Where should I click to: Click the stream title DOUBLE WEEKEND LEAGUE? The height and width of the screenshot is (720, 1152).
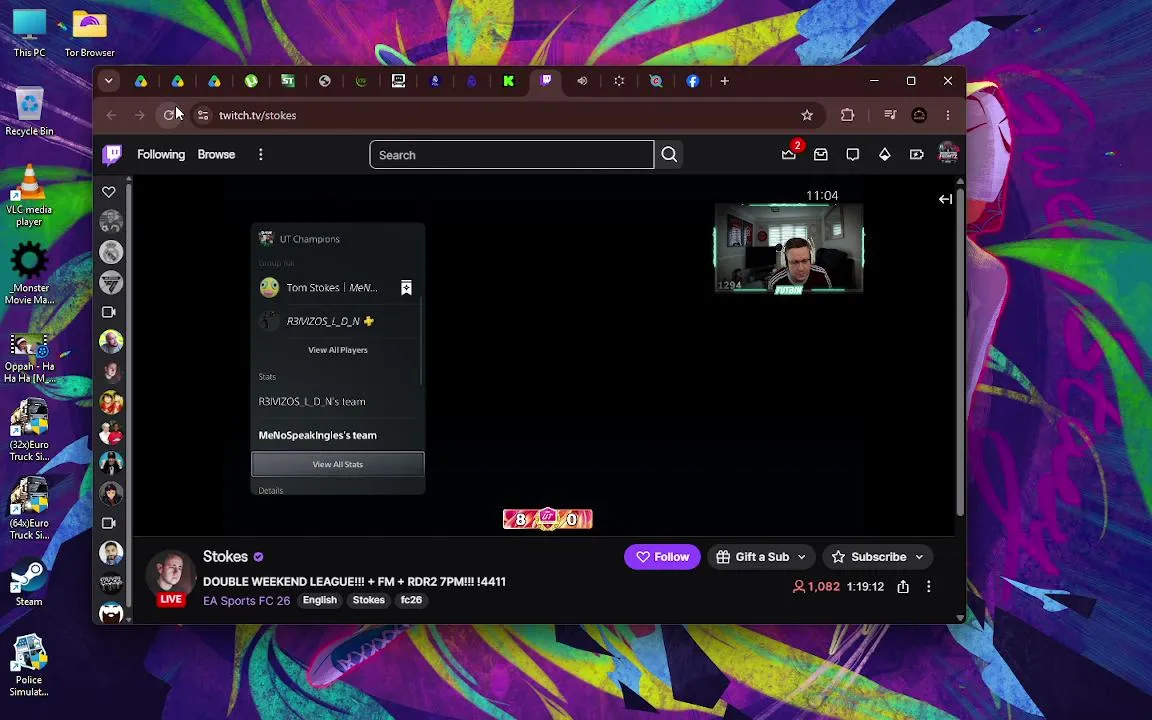(354, 581)
